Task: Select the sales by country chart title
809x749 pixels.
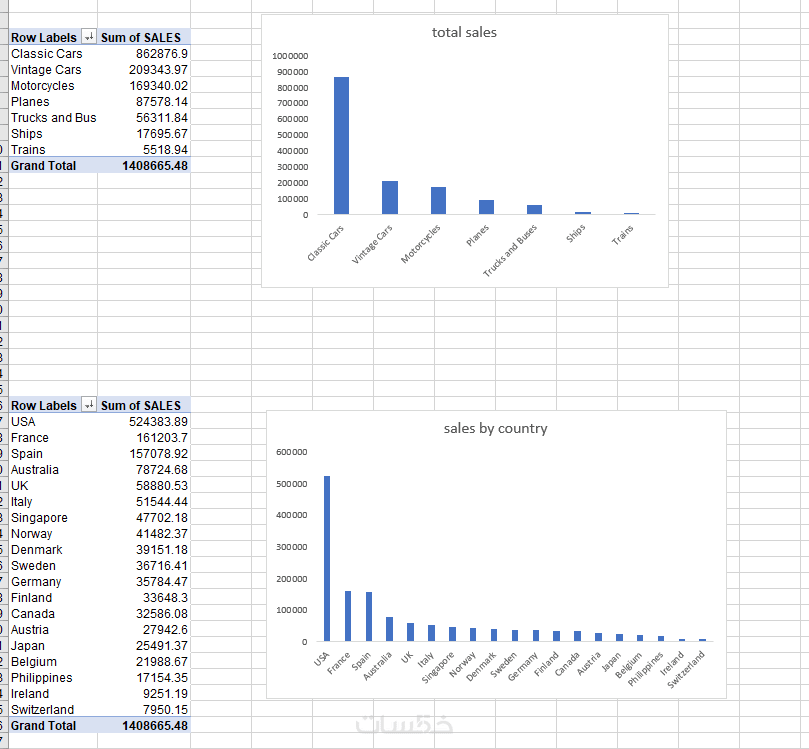Action: click(495, 428)
